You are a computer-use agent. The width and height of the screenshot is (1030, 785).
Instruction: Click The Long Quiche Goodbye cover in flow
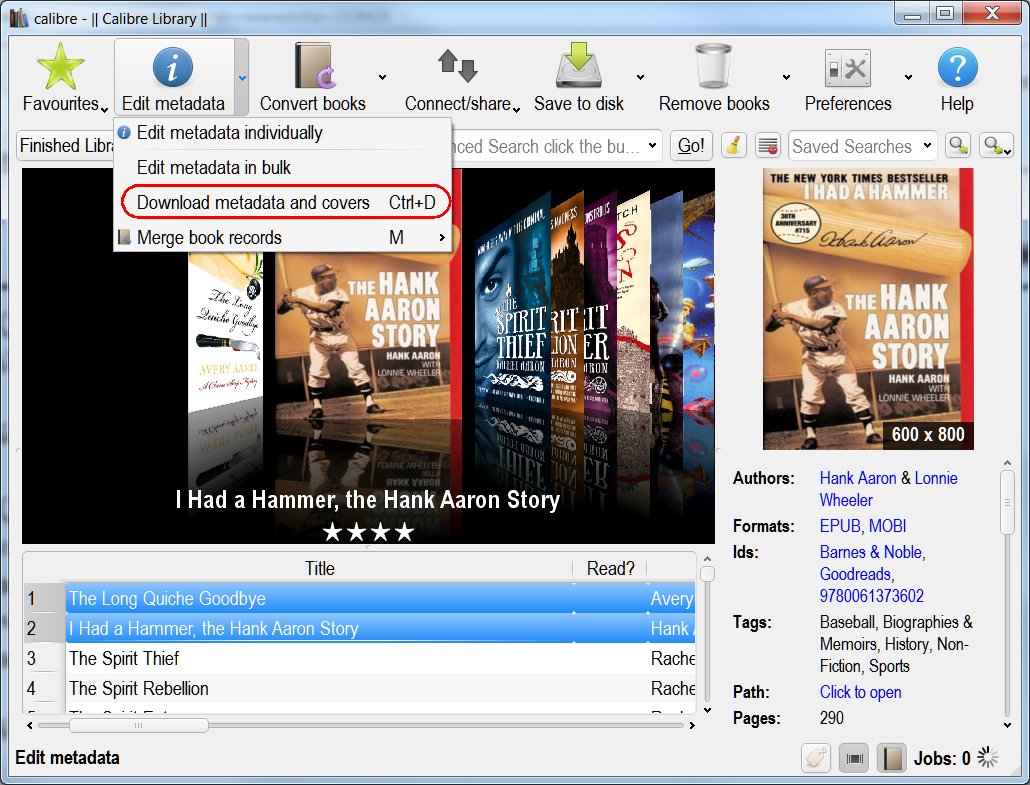click(x=225, y=334)
